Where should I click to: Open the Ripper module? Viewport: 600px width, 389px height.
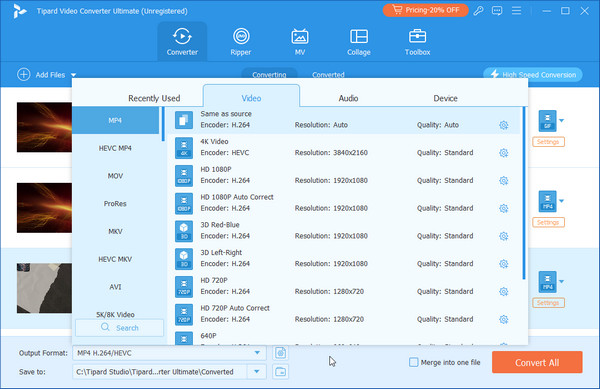pos(241,41)
